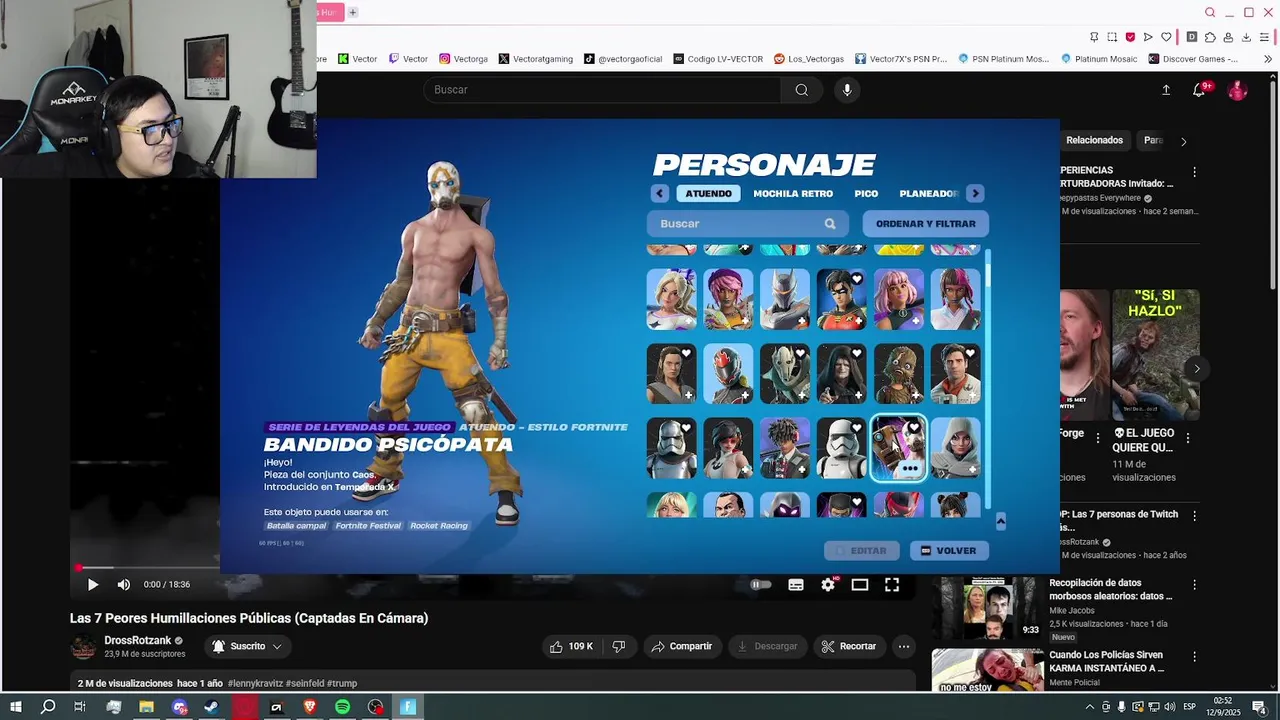Select the PLANEADOR tab
Viewport: 1280px width, 720px height.
point(929,194)
